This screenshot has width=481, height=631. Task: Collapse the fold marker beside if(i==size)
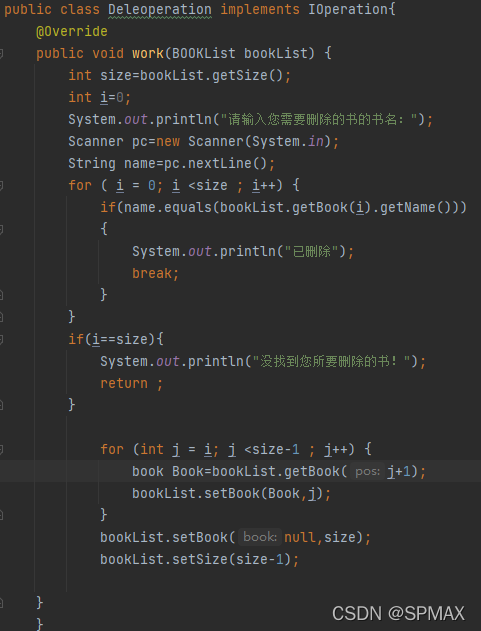pyautogui.click(x=1, y=340)
